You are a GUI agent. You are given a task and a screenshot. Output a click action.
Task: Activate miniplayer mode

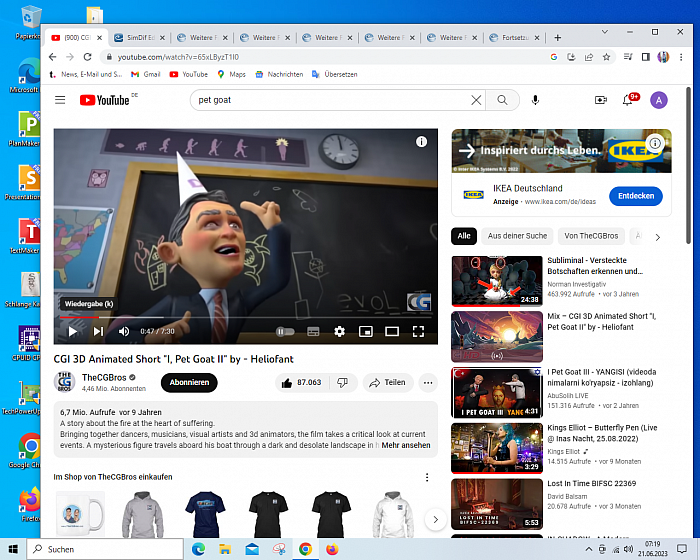[366, 331]
